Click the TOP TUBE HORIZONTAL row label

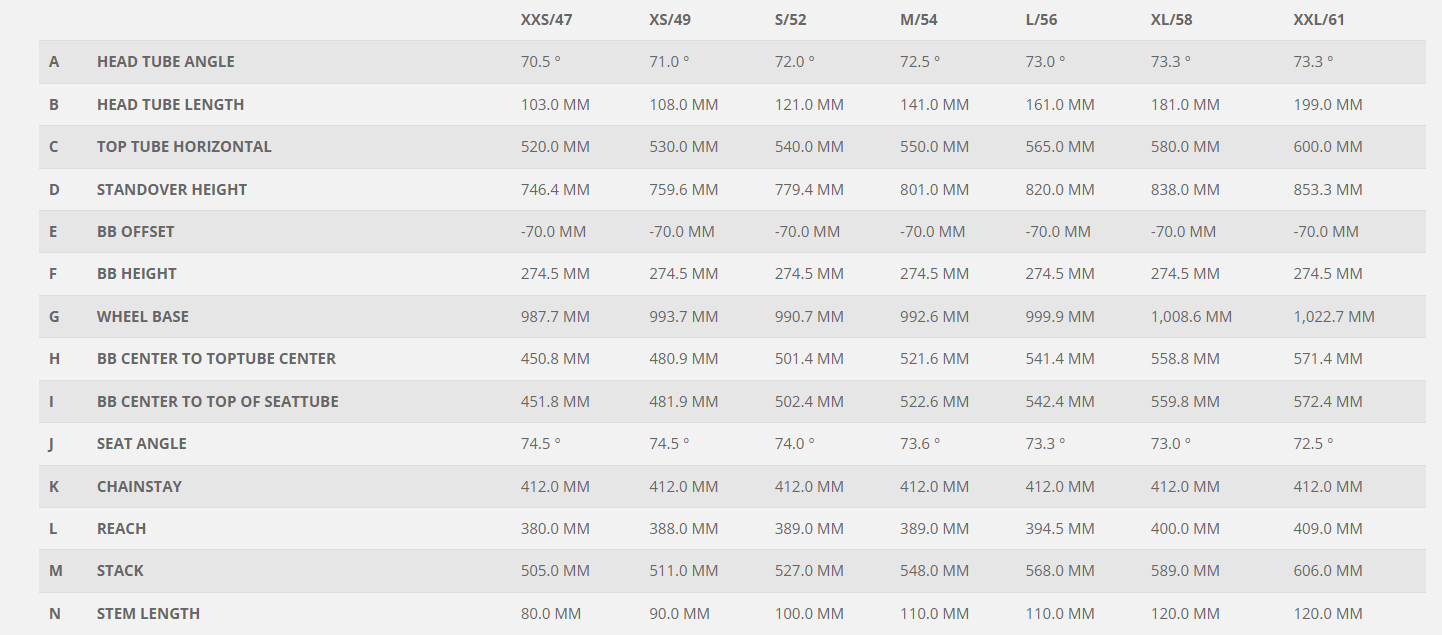[x=184, y=147]
